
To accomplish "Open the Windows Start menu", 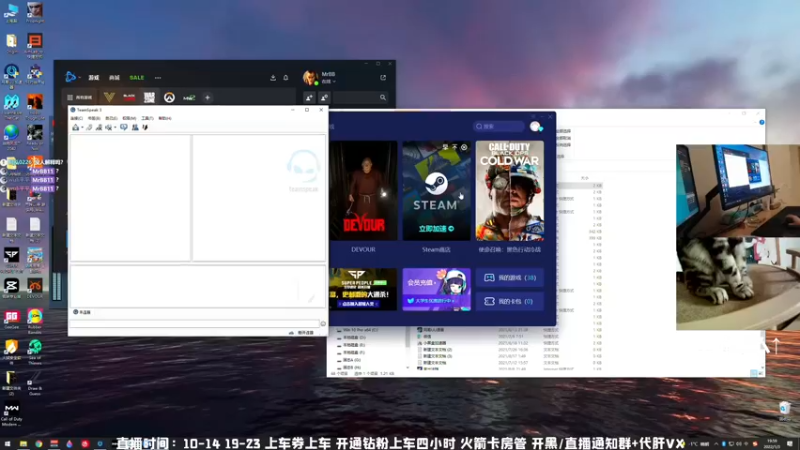I will click(7, 444).
